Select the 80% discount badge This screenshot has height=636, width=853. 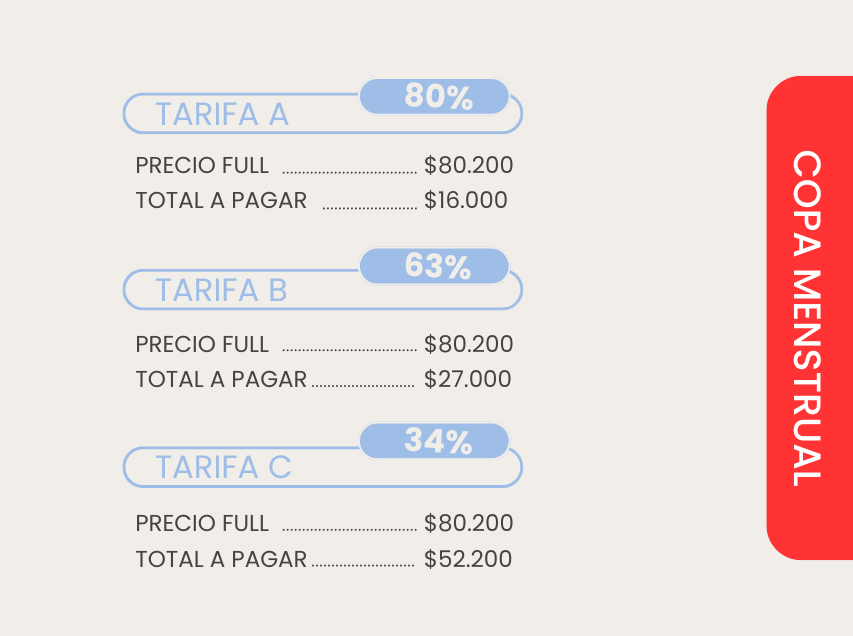click(x=435, y=97)
